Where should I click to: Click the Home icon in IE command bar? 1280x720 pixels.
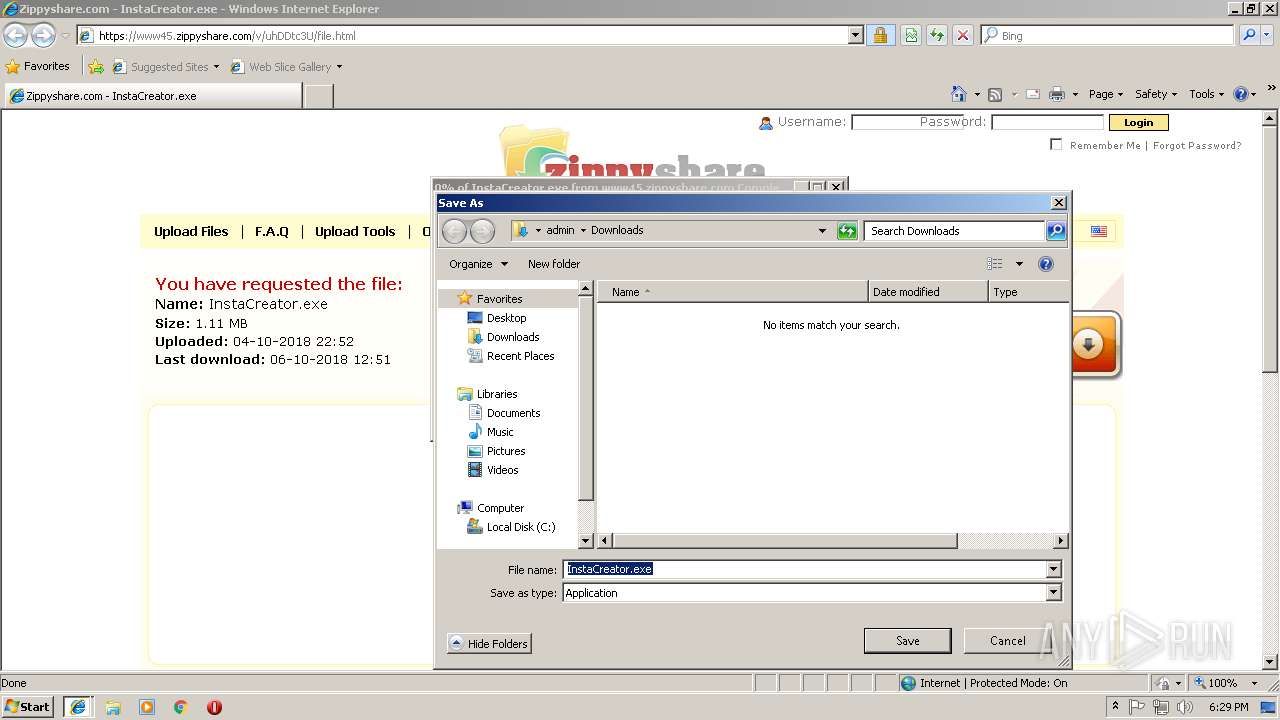958,94
